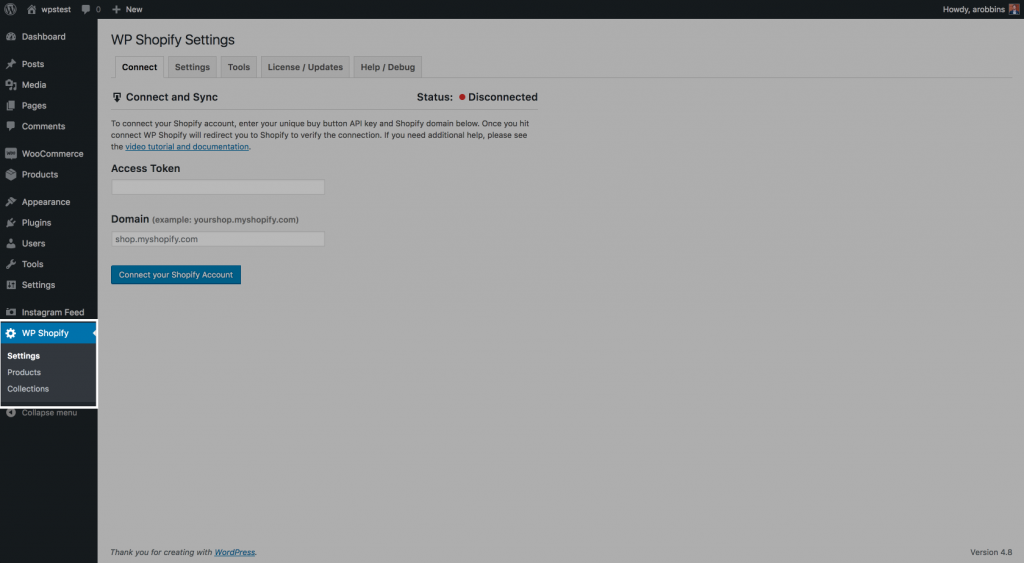Open the Help / Debug tab

click(x=387, y=67)
